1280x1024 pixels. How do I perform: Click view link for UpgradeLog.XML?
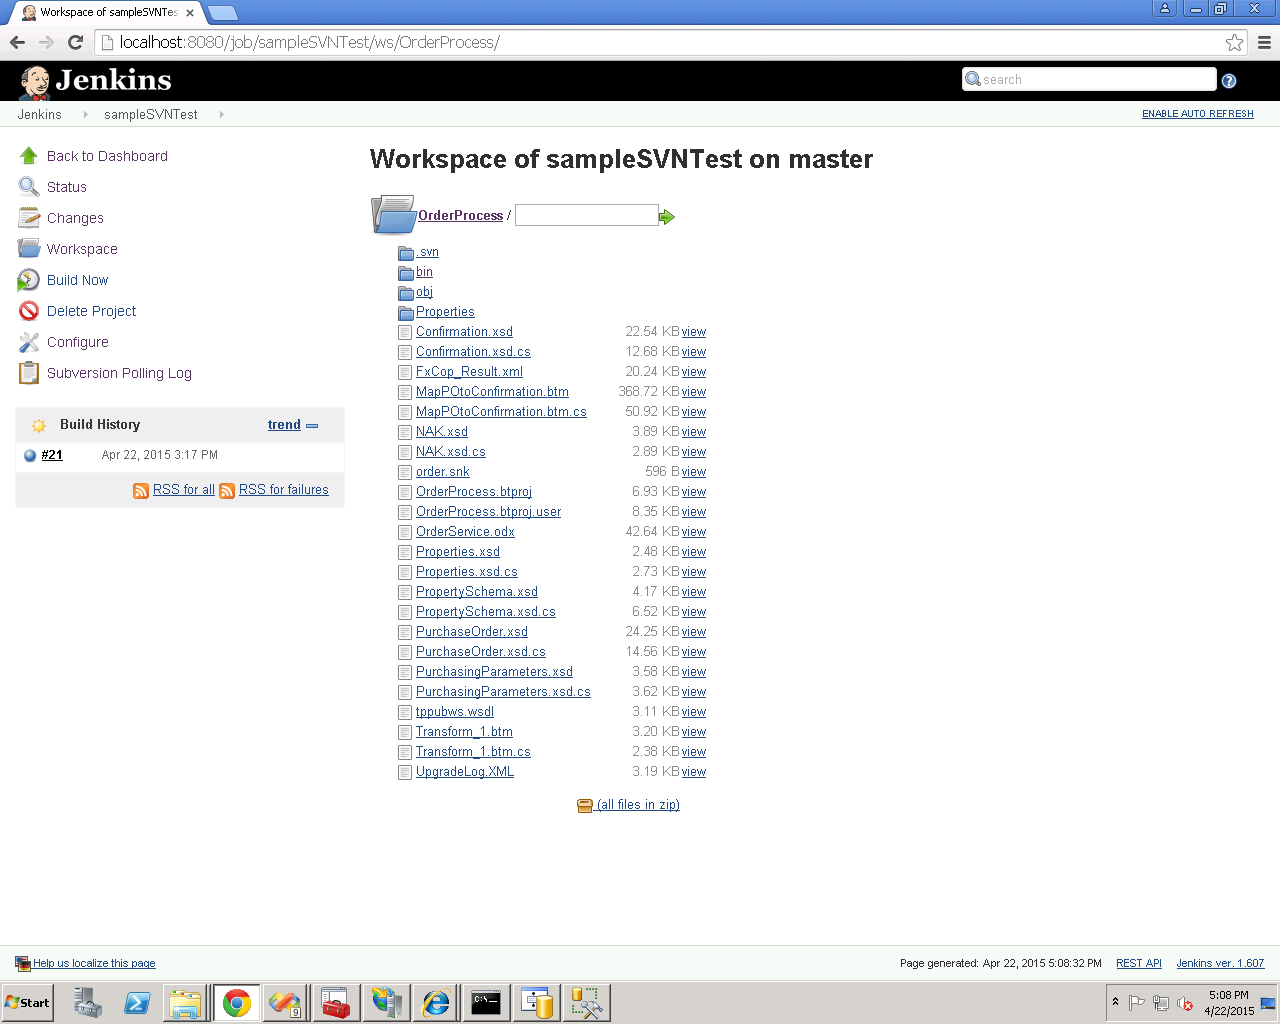click(x=694, y=772)
